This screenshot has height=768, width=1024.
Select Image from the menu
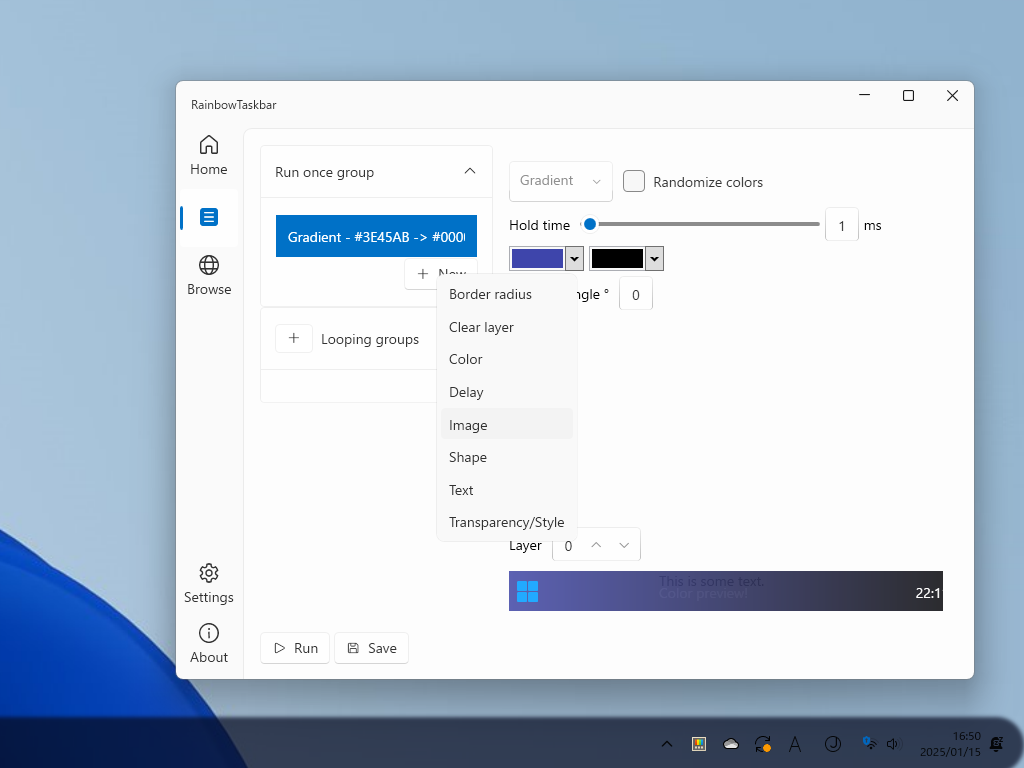[507, 424]
